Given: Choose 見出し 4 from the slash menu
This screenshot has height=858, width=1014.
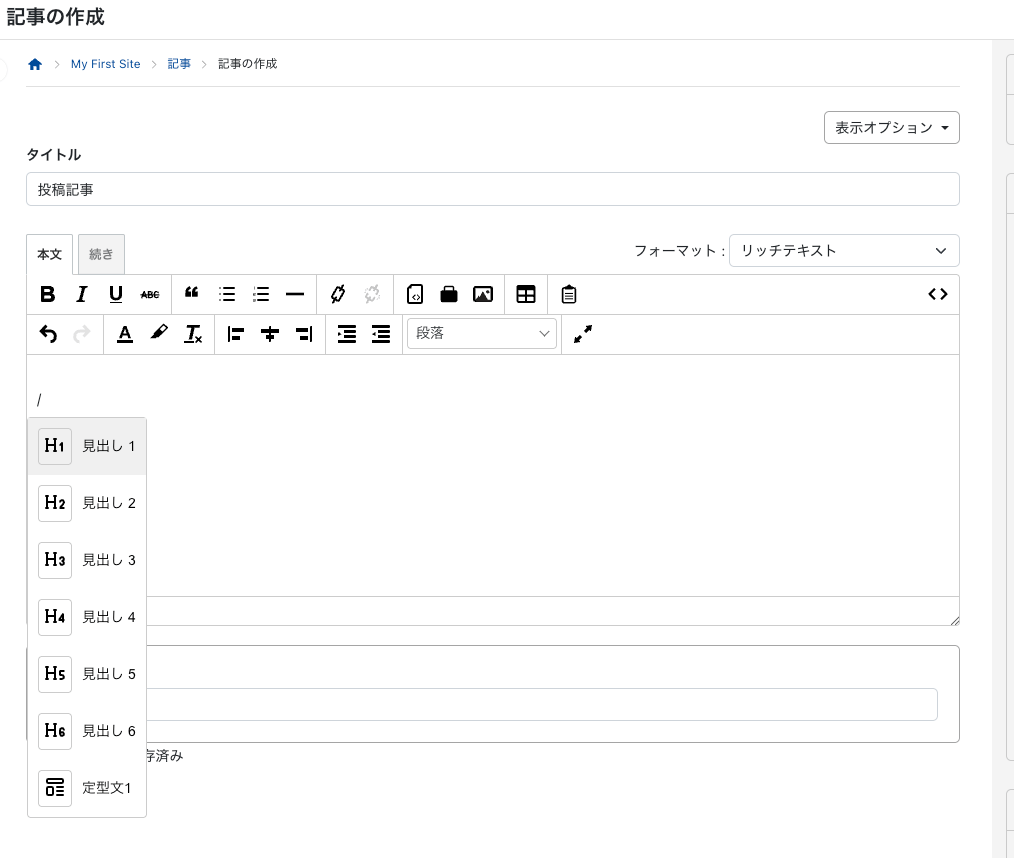Looking at the screenshot, I should click(x=87, y=617).
